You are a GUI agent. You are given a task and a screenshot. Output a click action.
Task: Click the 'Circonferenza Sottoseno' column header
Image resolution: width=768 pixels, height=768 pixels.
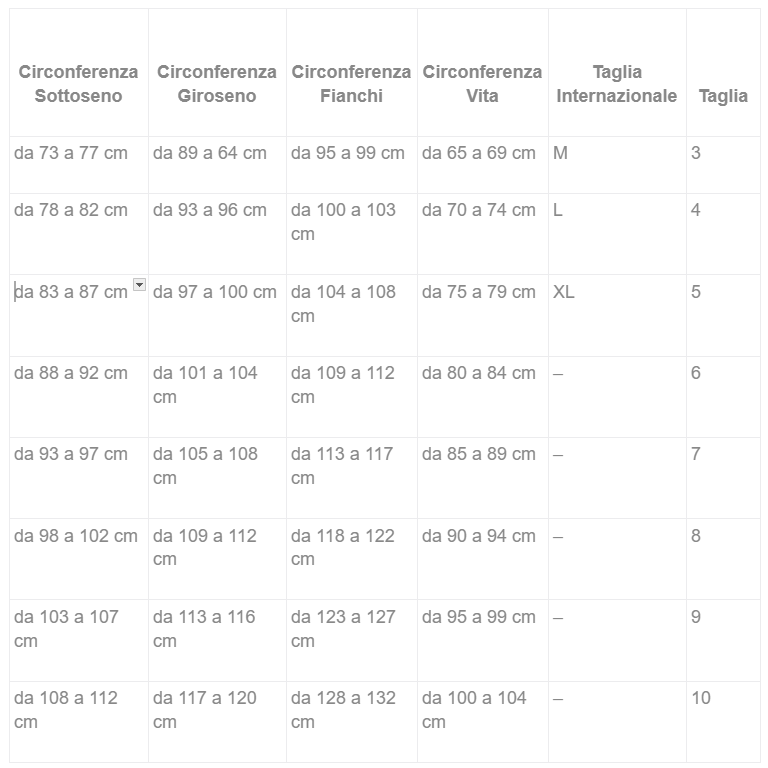coord(78,84)
